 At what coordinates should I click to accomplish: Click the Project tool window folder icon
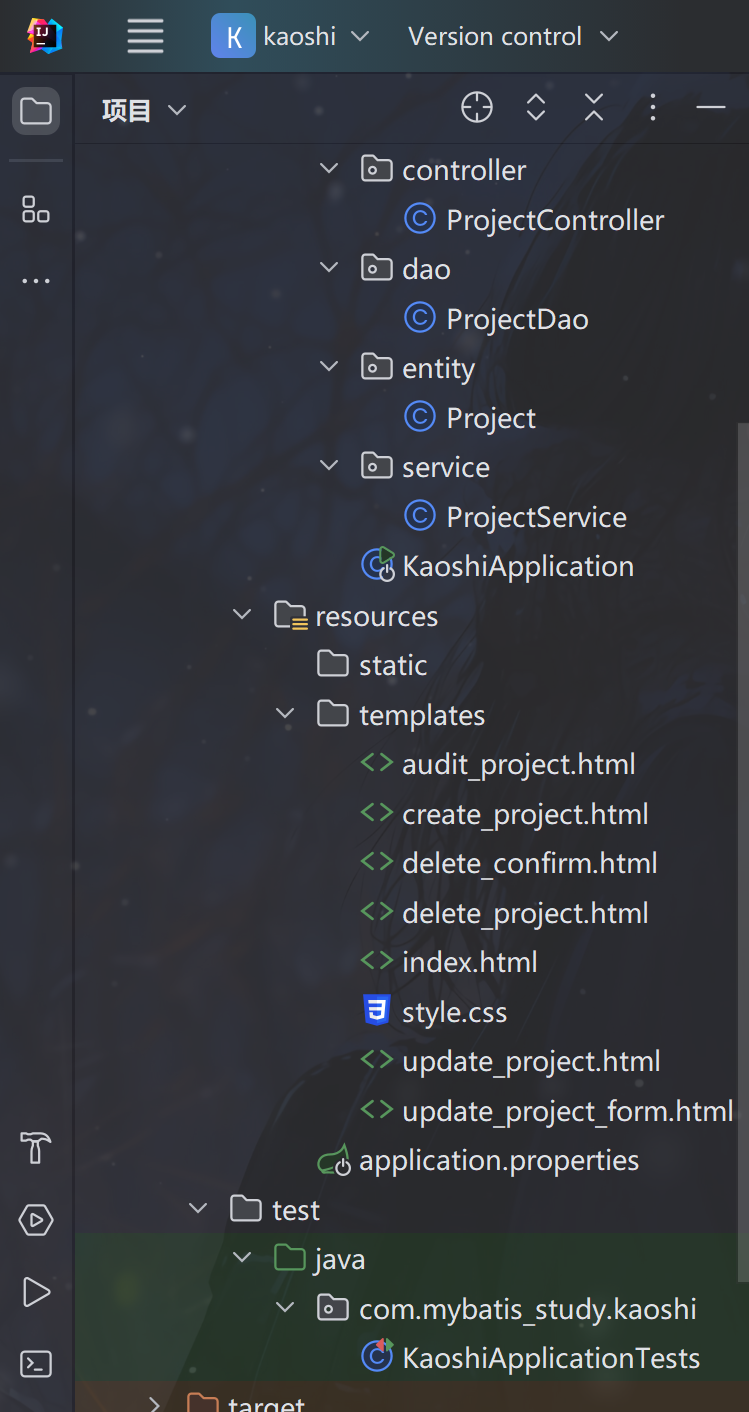(x=36, y=111)
